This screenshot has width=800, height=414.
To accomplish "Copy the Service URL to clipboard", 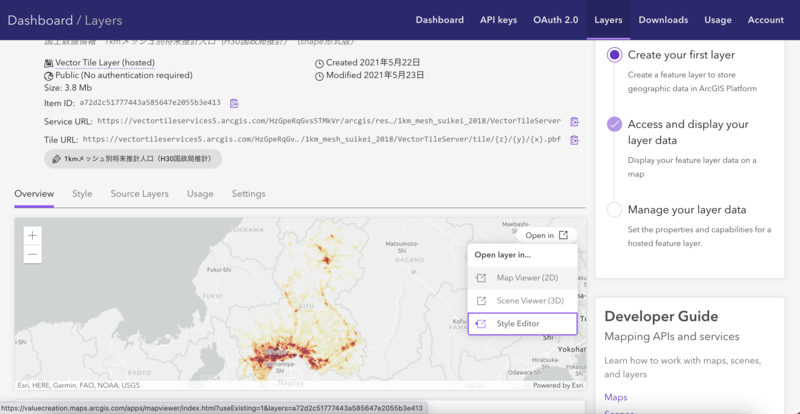I will pyautogui.click(x=574, y=121).
